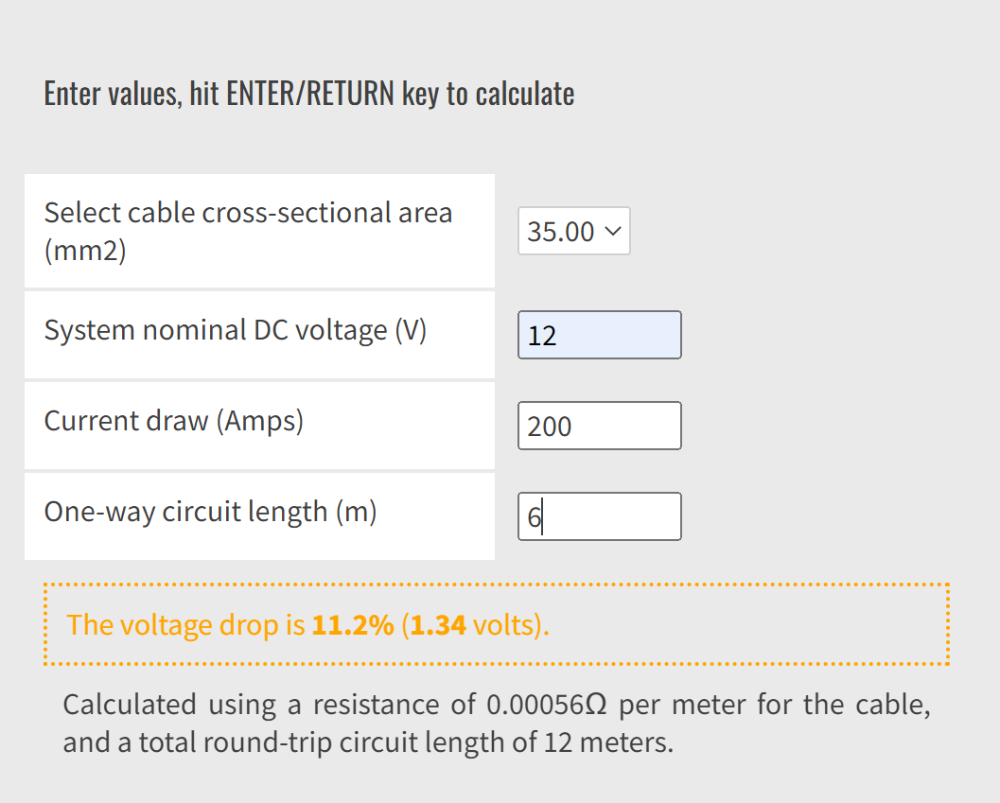Click the 'Enter values' words in the heading

(x=113, y=94)
